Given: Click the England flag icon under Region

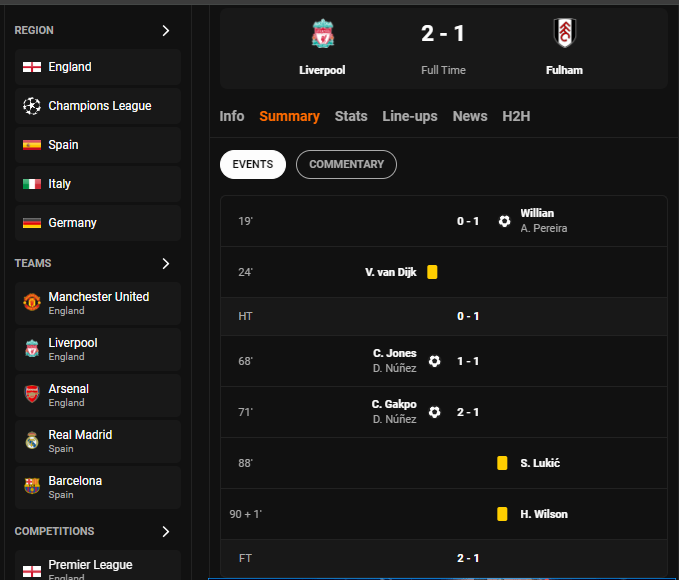Looking at the screenshot, I should (32, 67).
